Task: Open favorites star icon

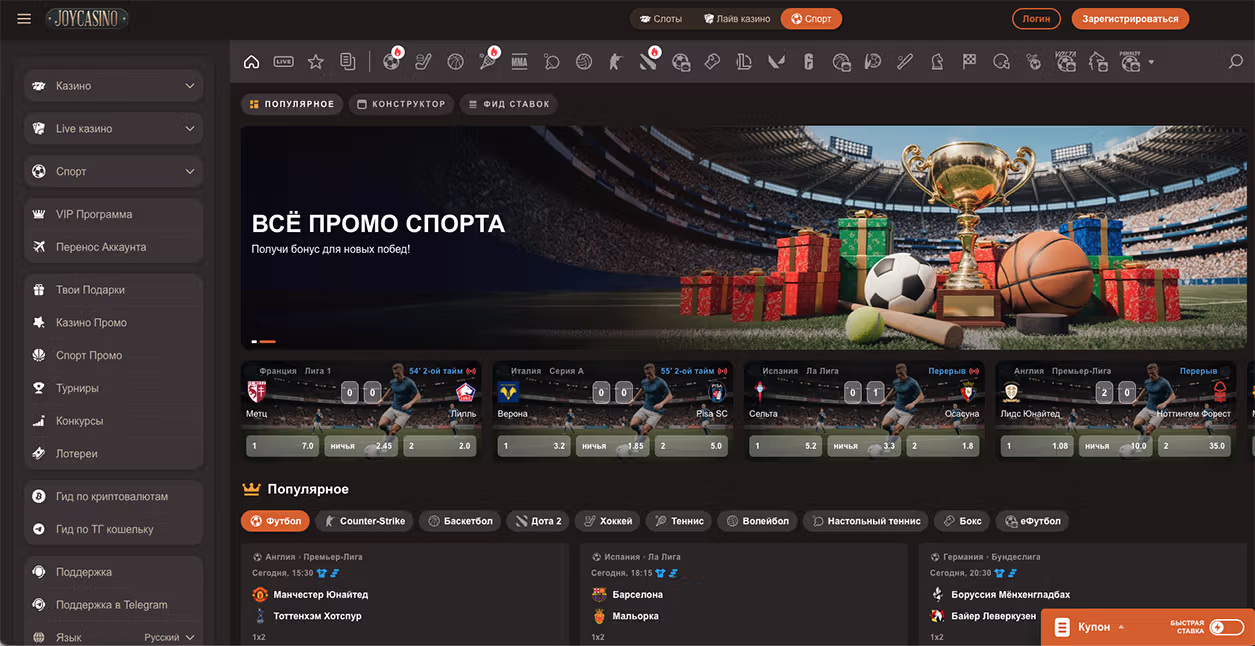Action: [316, 62]
